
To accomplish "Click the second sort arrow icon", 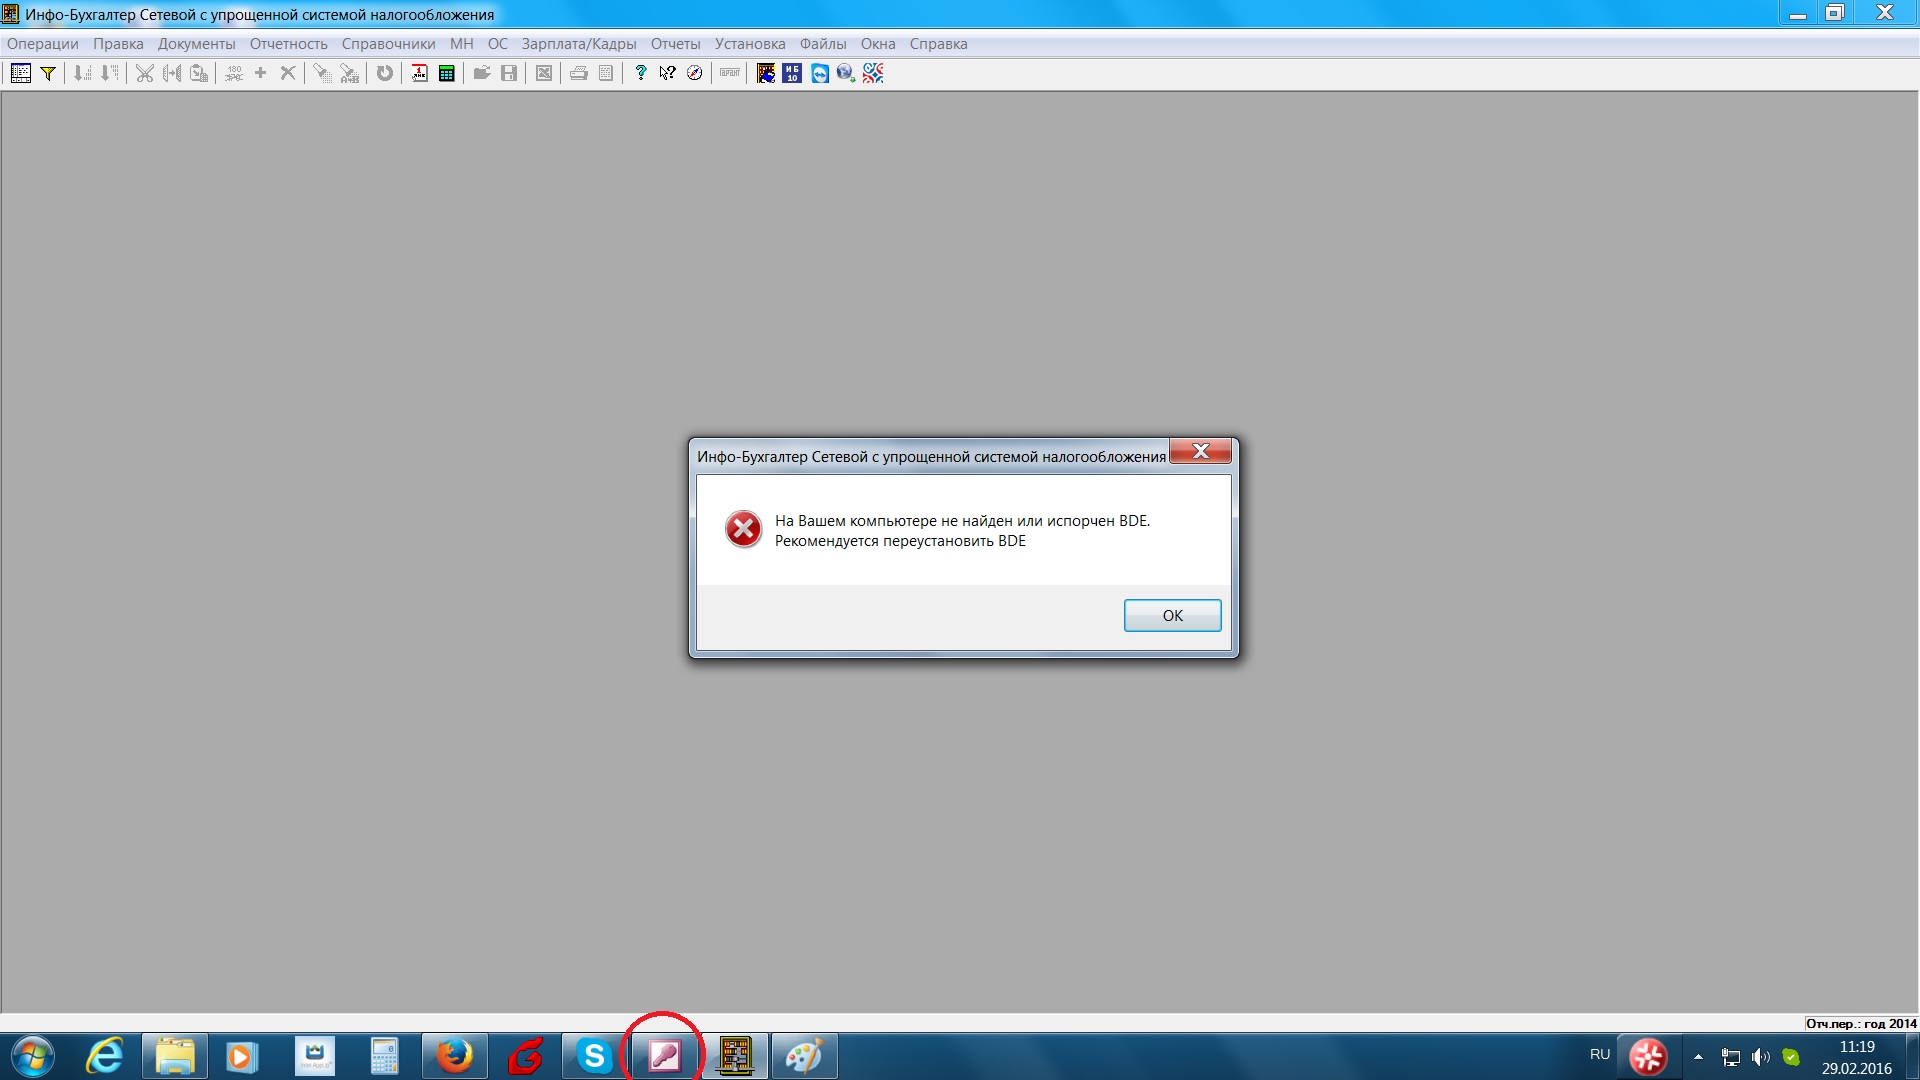I will [109, 73].
